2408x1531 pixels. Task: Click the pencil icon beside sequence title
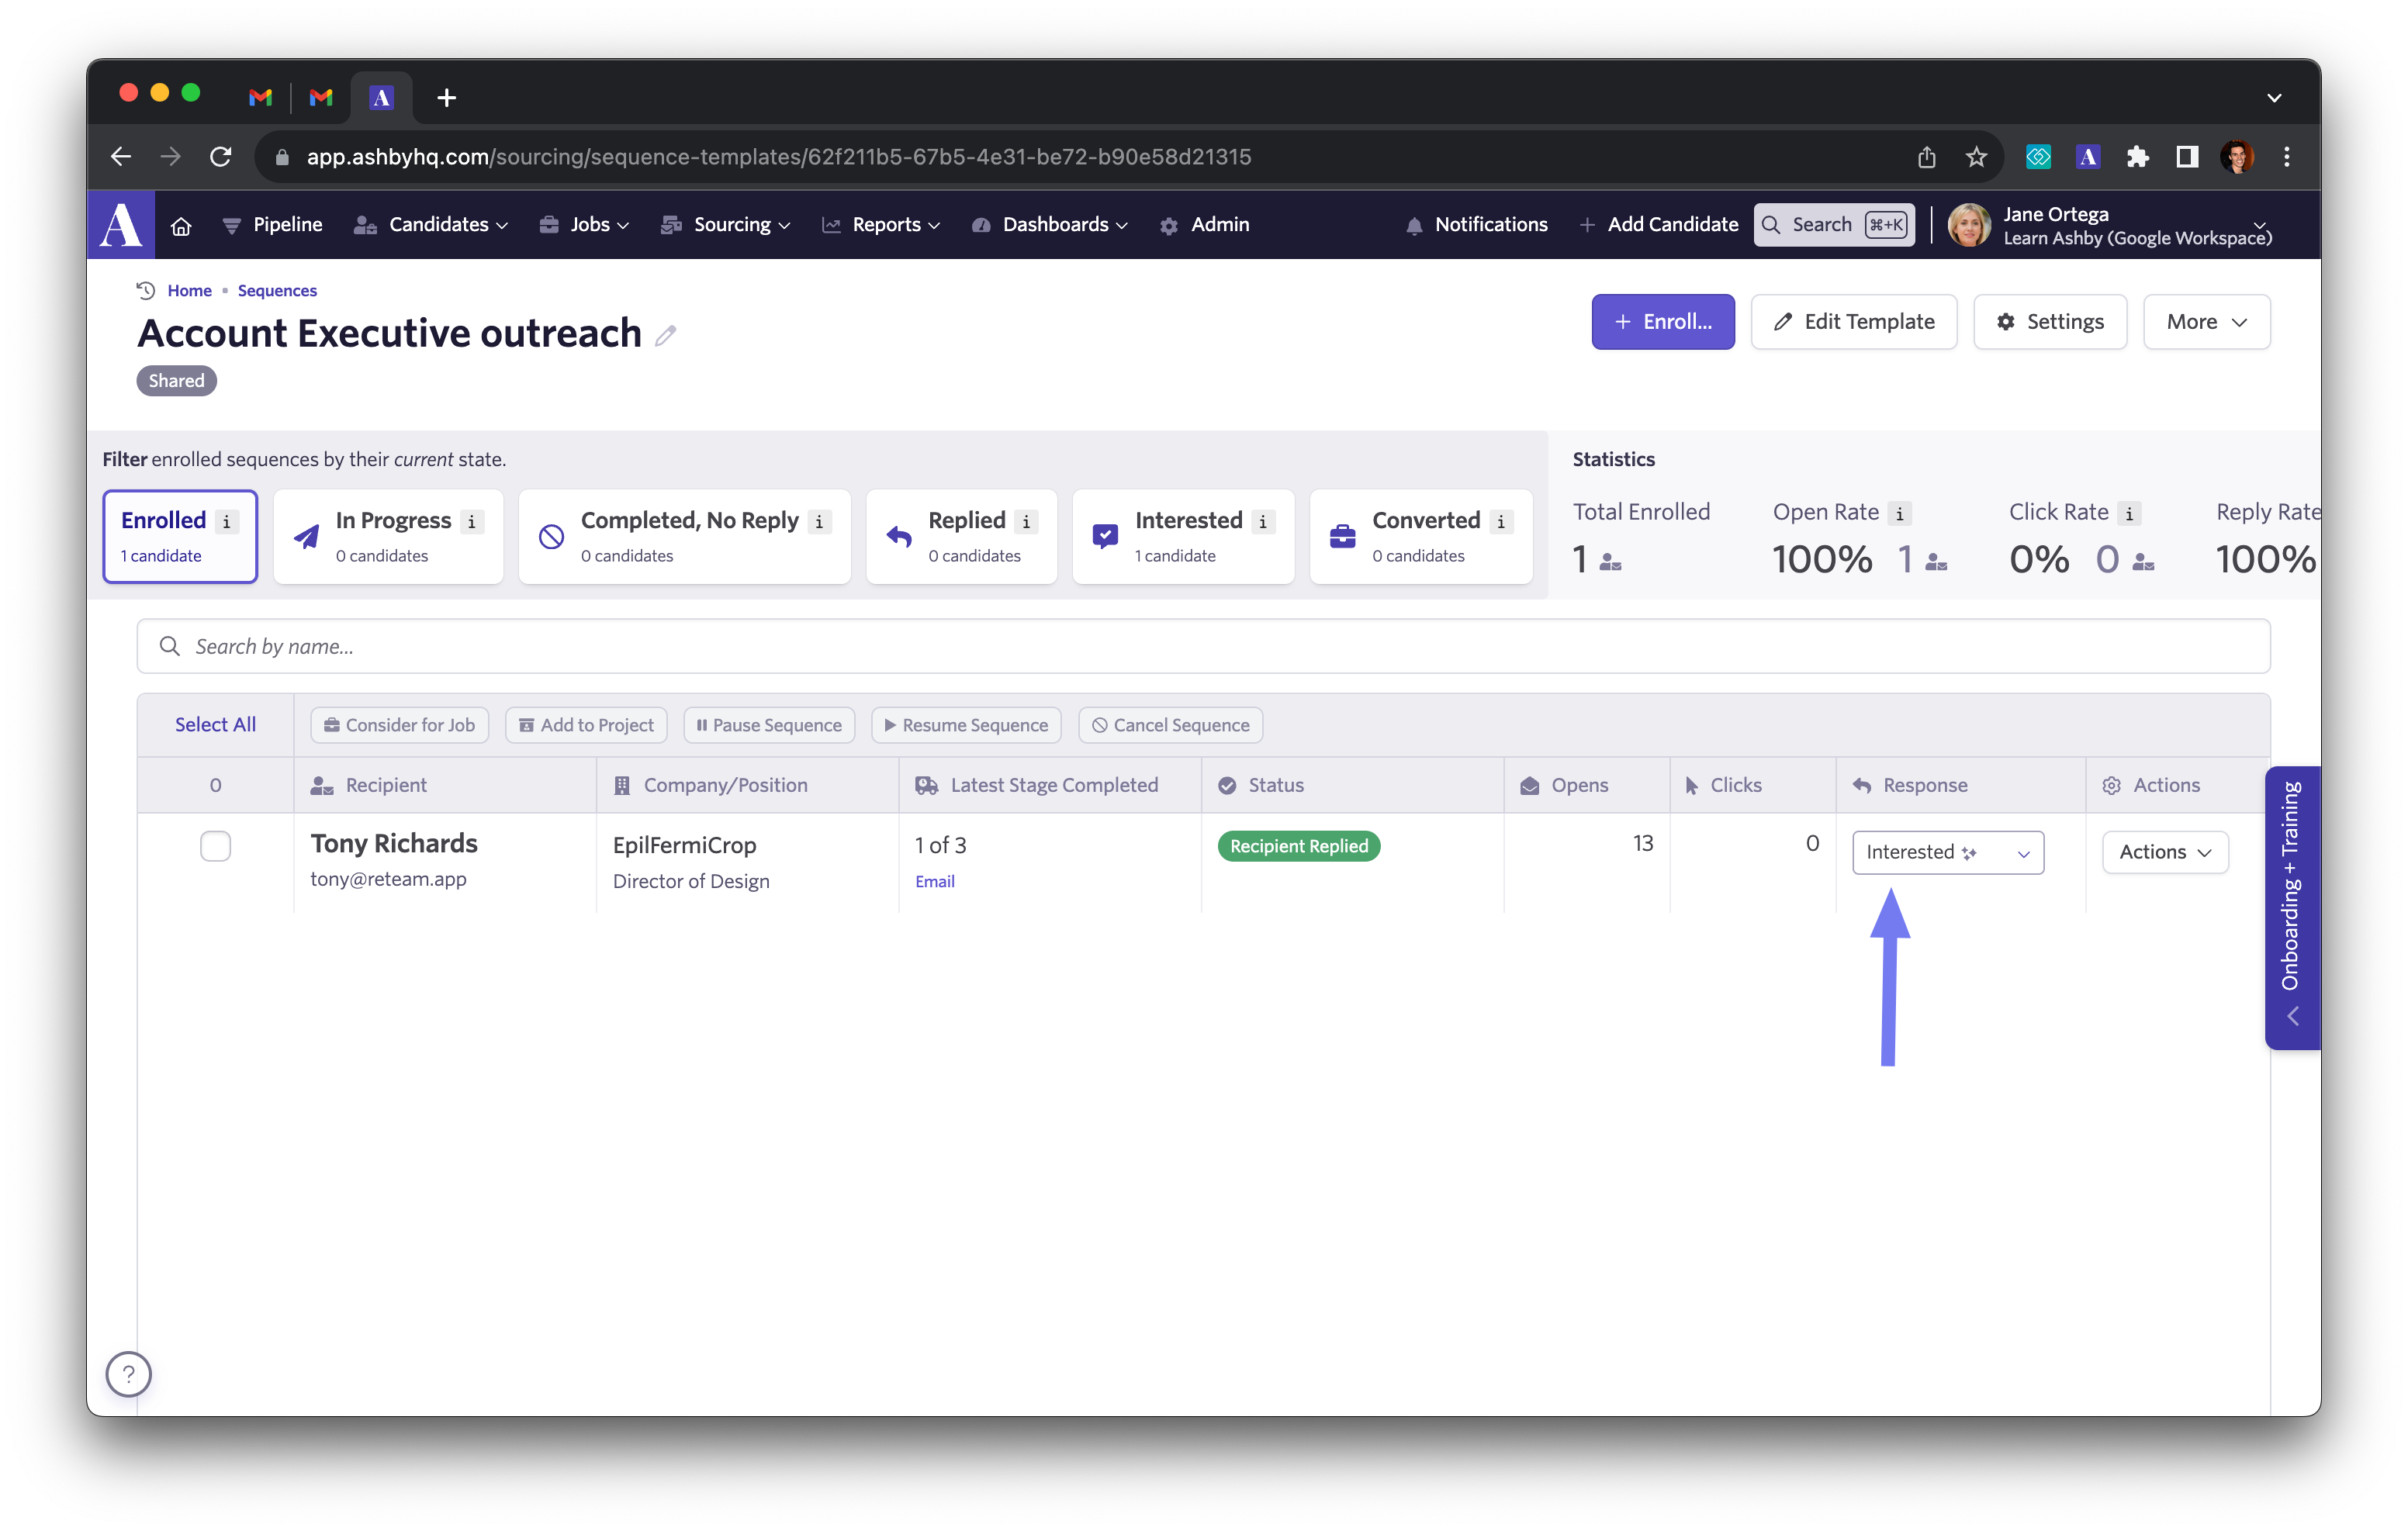[x=665, y=336]
